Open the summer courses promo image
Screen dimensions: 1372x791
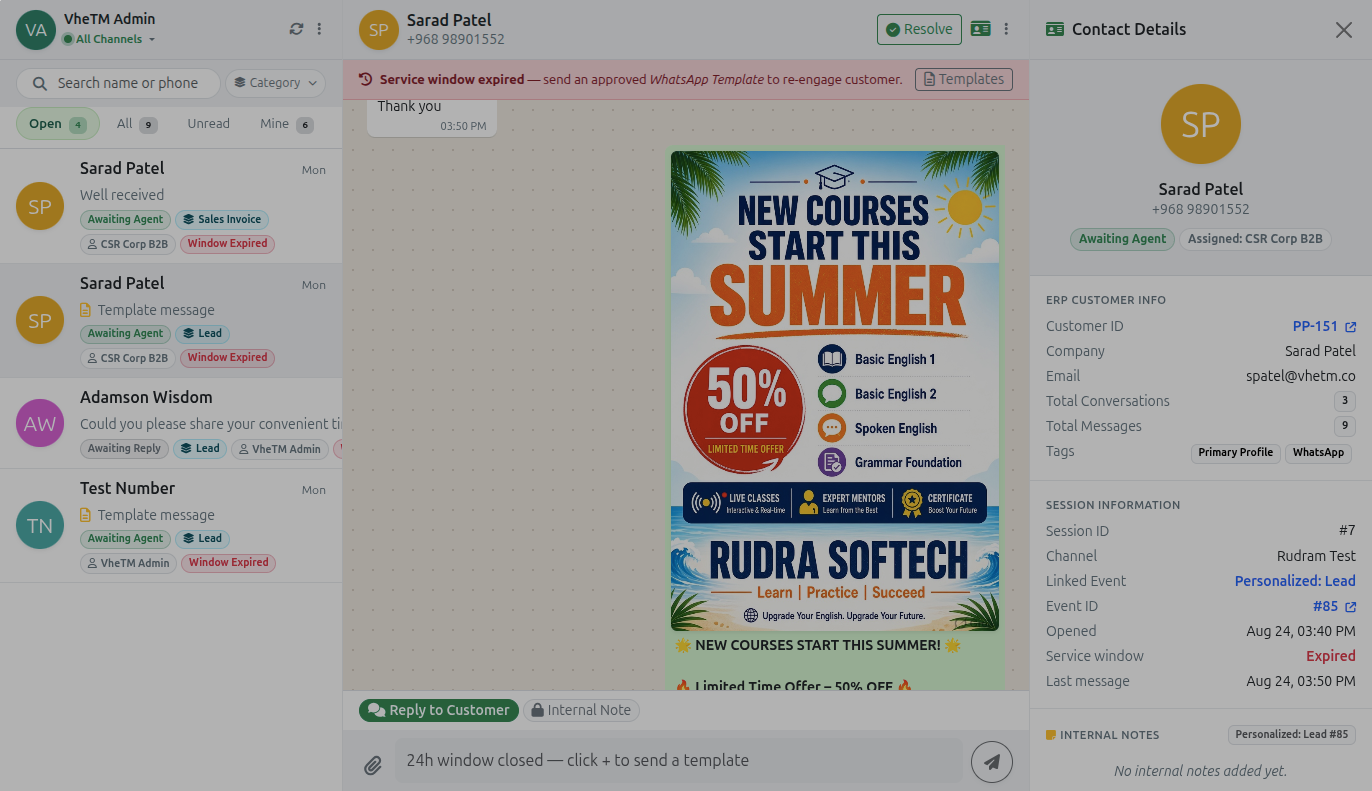(x=835, y=391)
